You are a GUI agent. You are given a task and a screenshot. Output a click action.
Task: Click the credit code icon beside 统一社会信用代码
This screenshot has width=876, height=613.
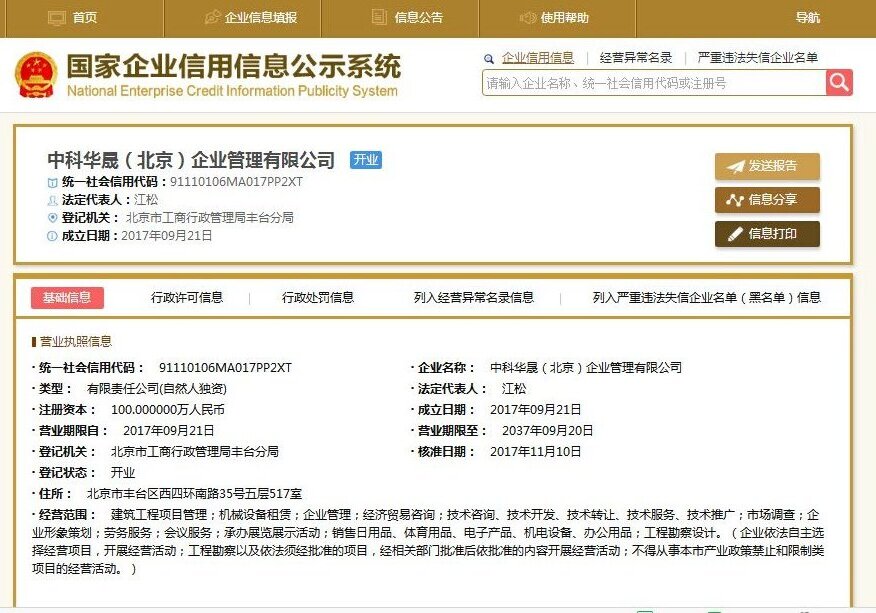53,182
